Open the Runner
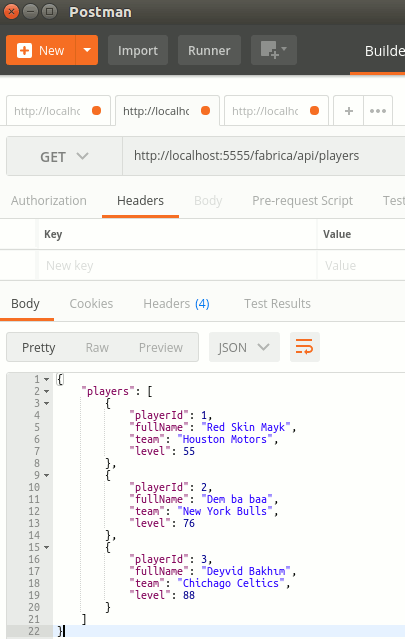This screenshot has height=639, width=405. coord(209,50)
